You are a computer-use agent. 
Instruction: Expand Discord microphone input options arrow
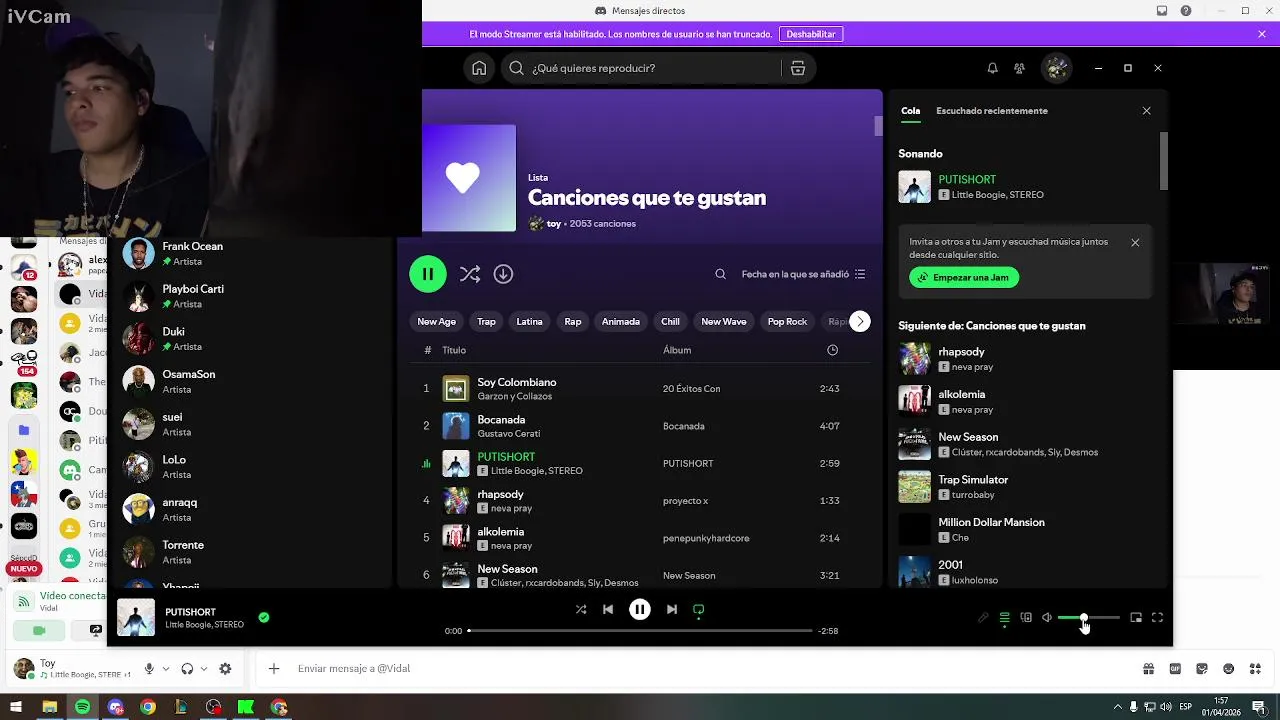[166, 669]
